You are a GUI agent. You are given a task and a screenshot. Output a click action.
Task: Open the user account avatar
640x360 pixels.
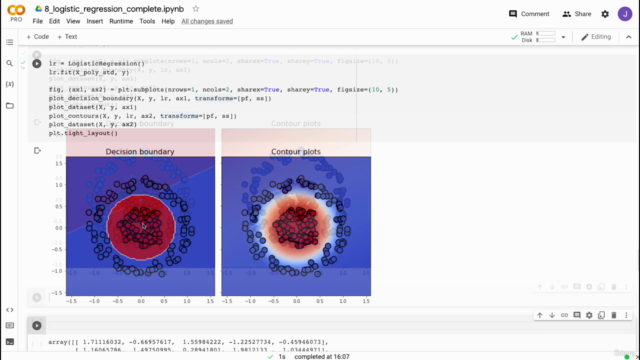tap(625, 14)
